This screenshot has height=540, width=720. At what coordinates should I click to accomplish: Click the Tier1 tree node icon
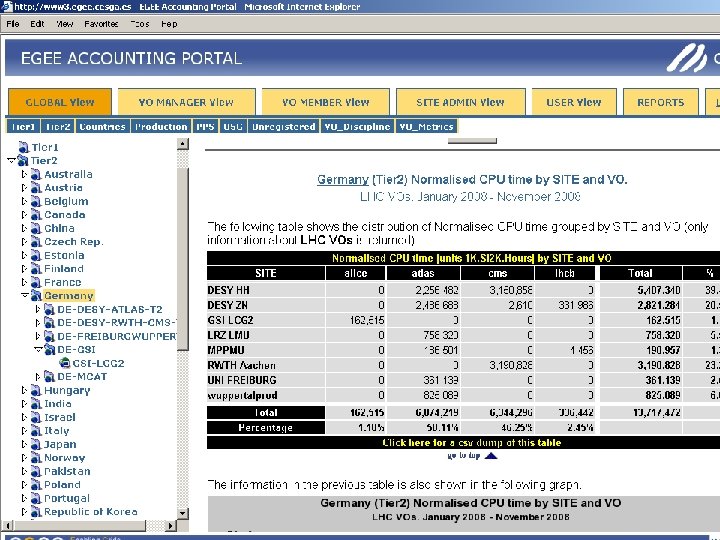[x=24, y=147]
